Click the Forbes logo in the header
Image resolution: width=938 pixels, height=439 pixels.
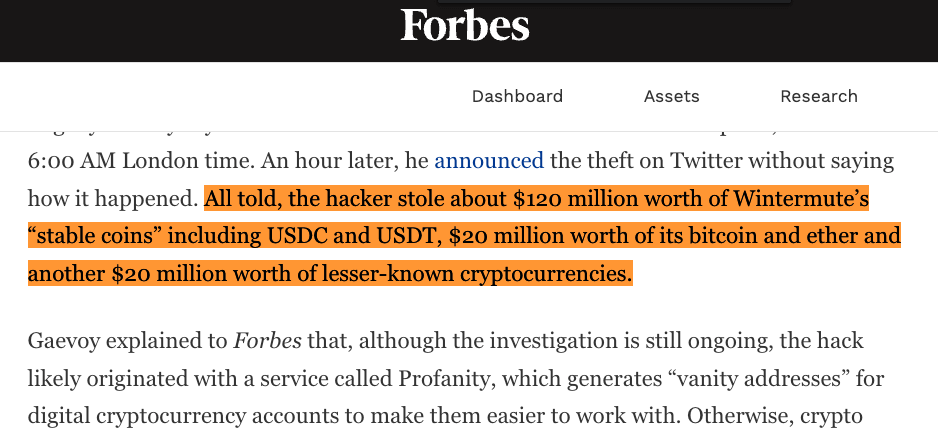[465, 27]
